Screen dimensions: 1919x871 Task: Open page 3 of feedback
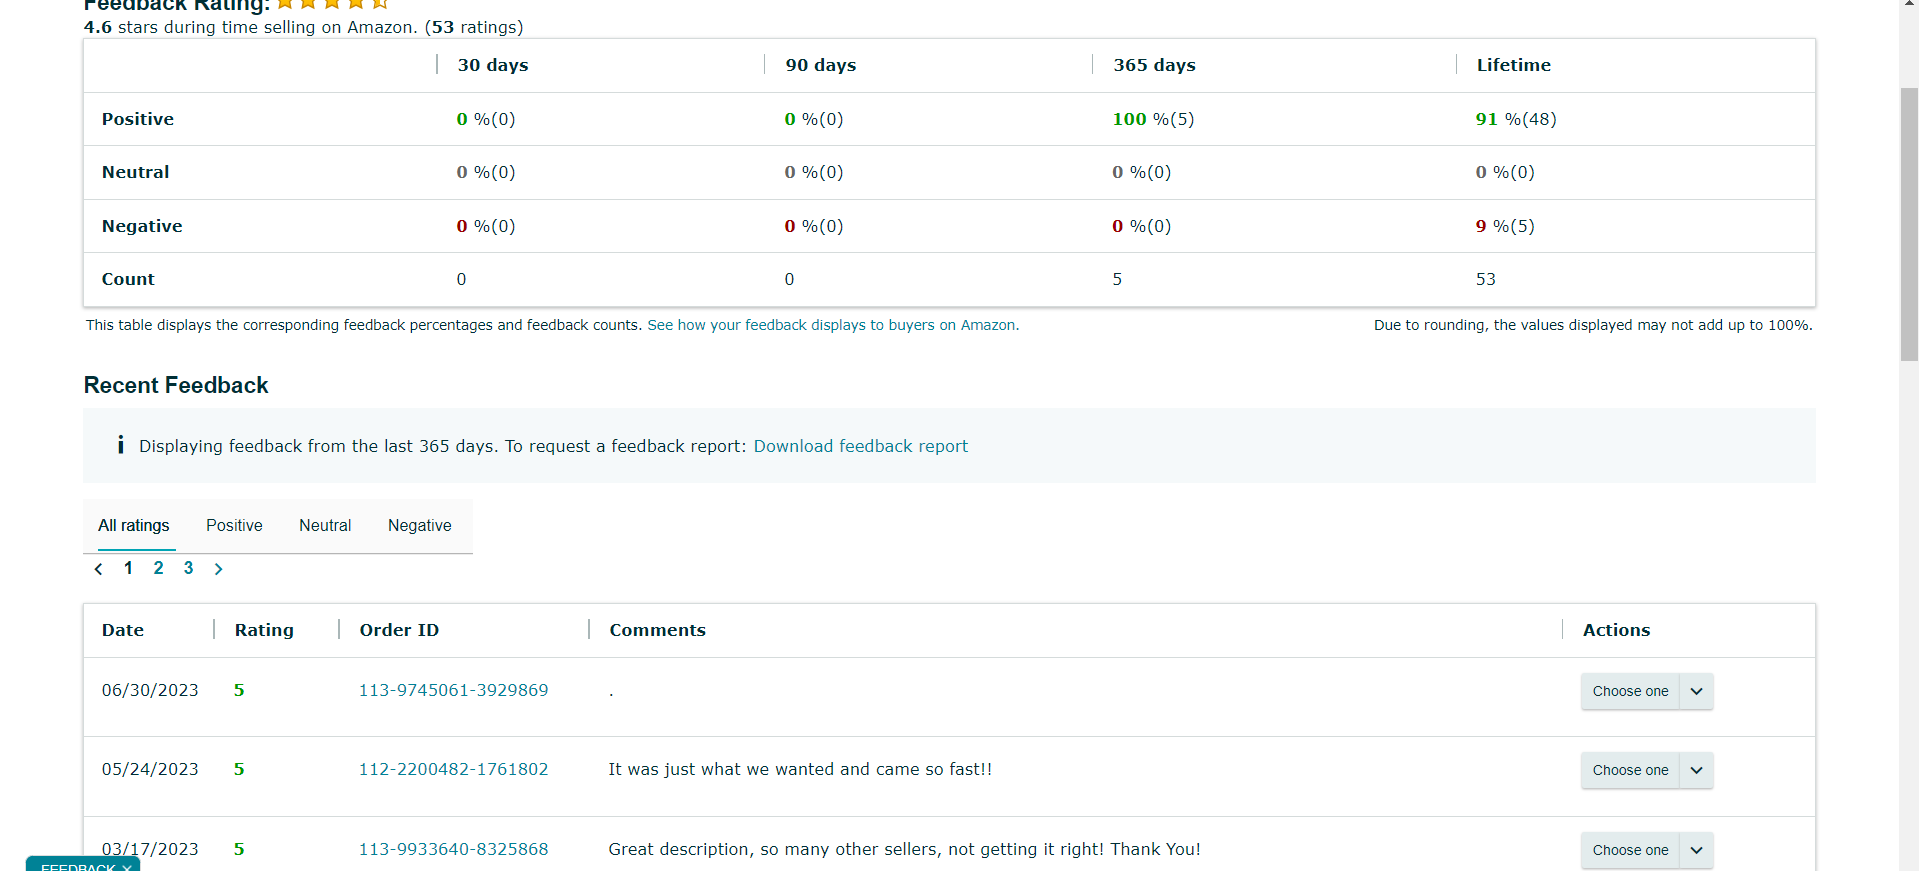[188, 568]
